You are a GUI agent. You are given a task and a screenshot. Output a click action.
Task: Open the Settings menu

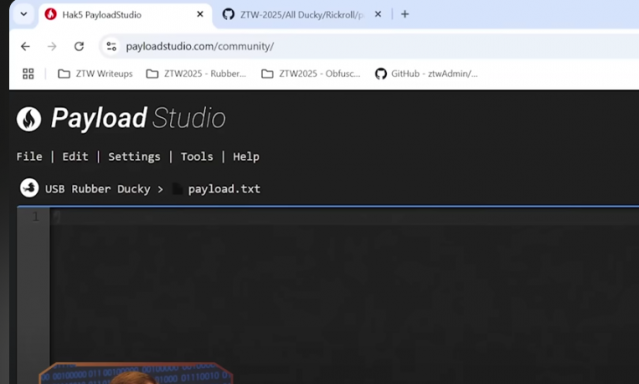(x=134, y=157)
